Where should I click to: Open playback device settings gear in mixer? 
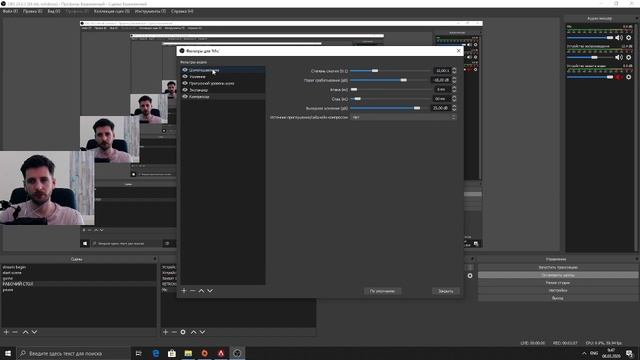[629, 57]
